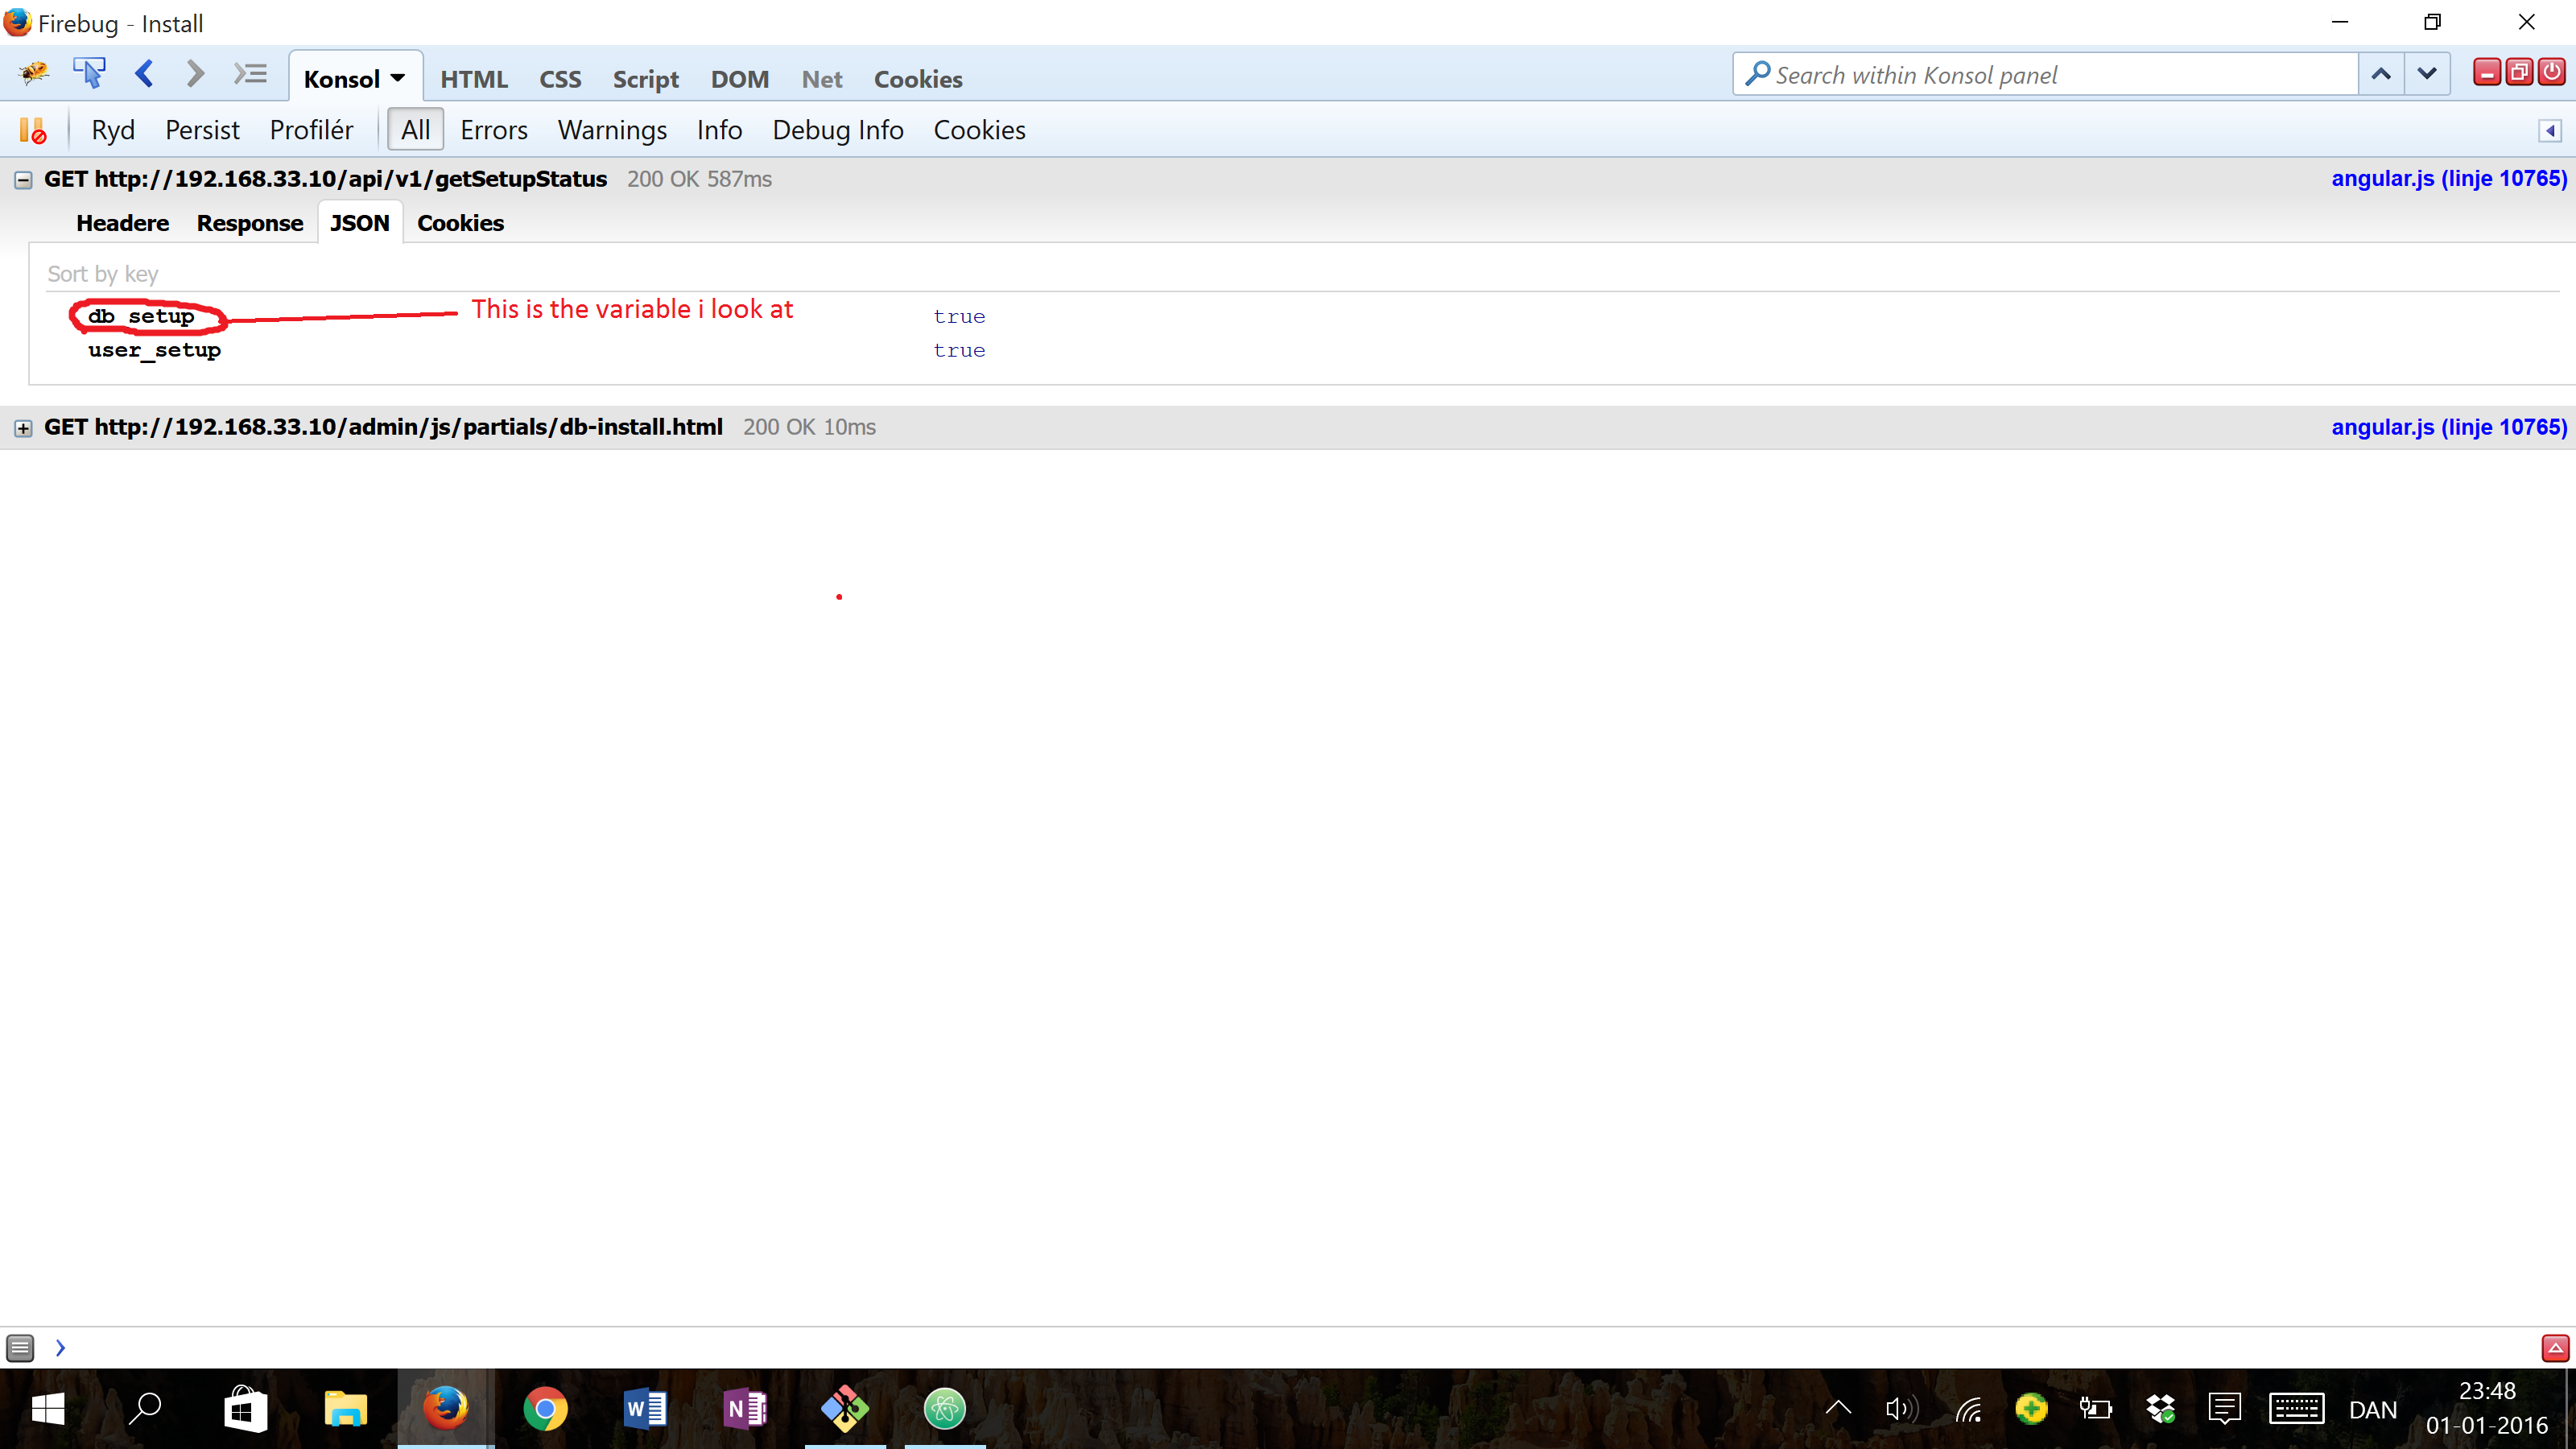Click the break on all errors icon
The width and height of the screenshot is (2576, 1449).
(x=32, y=131)
